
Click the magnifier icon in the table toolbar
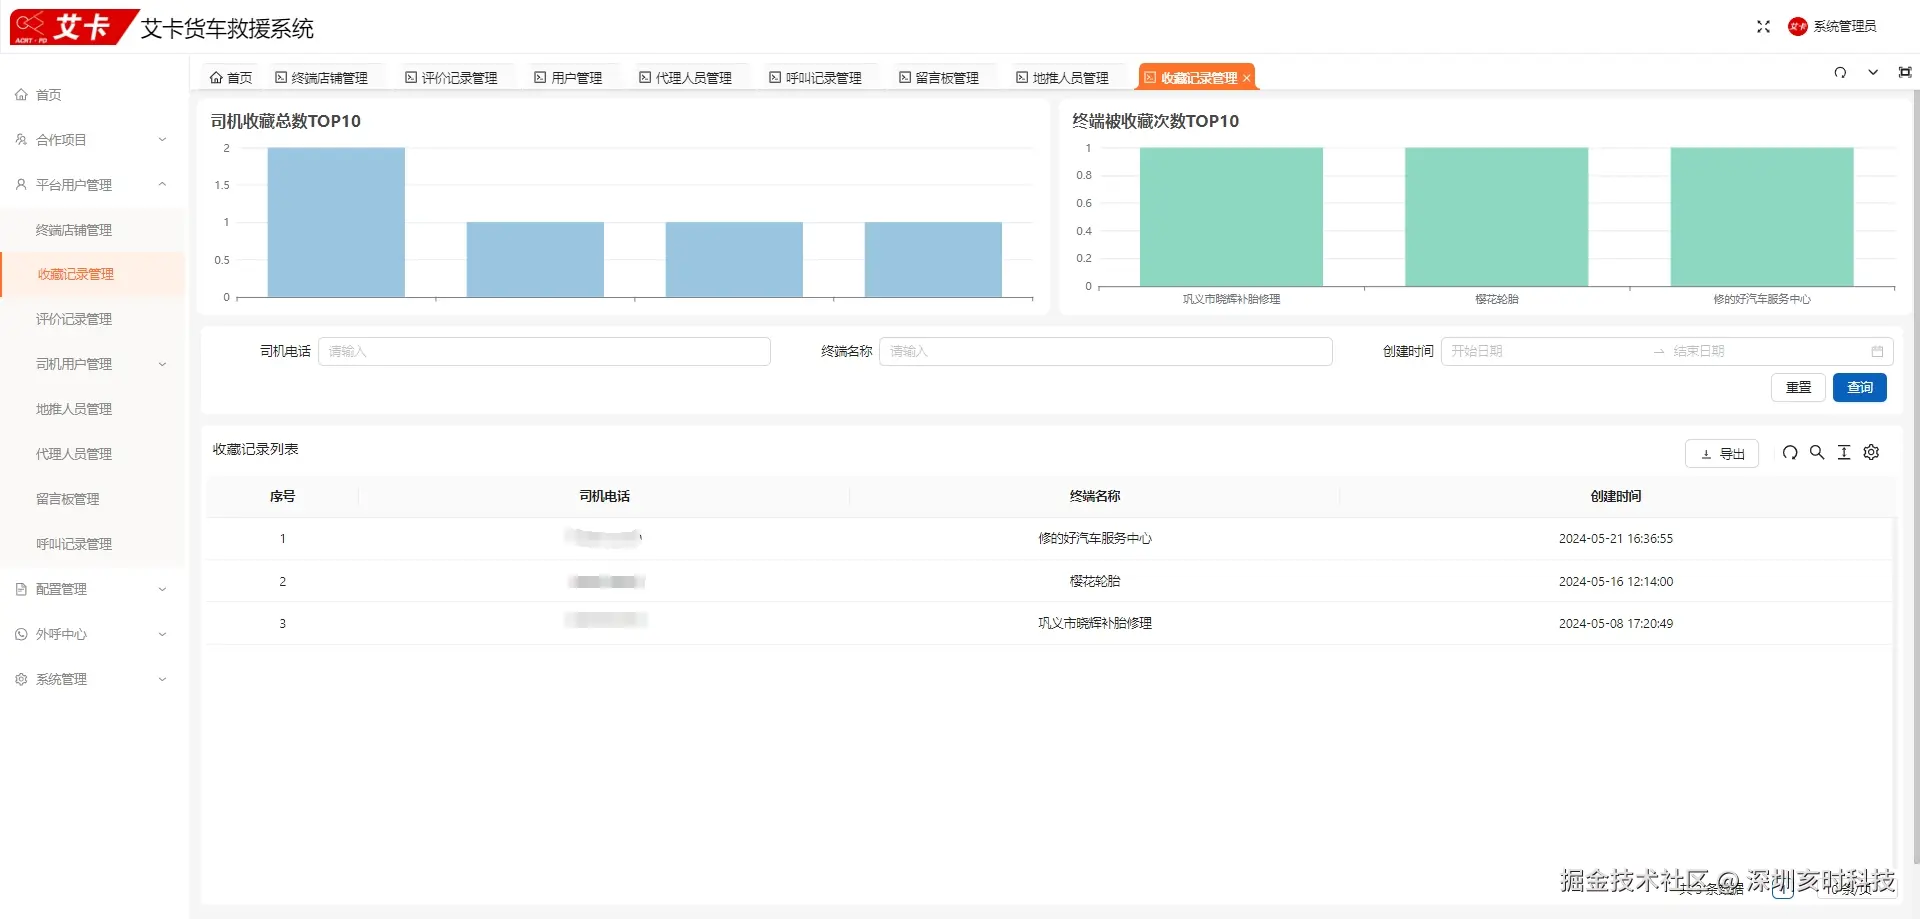tap(1817, 453)
